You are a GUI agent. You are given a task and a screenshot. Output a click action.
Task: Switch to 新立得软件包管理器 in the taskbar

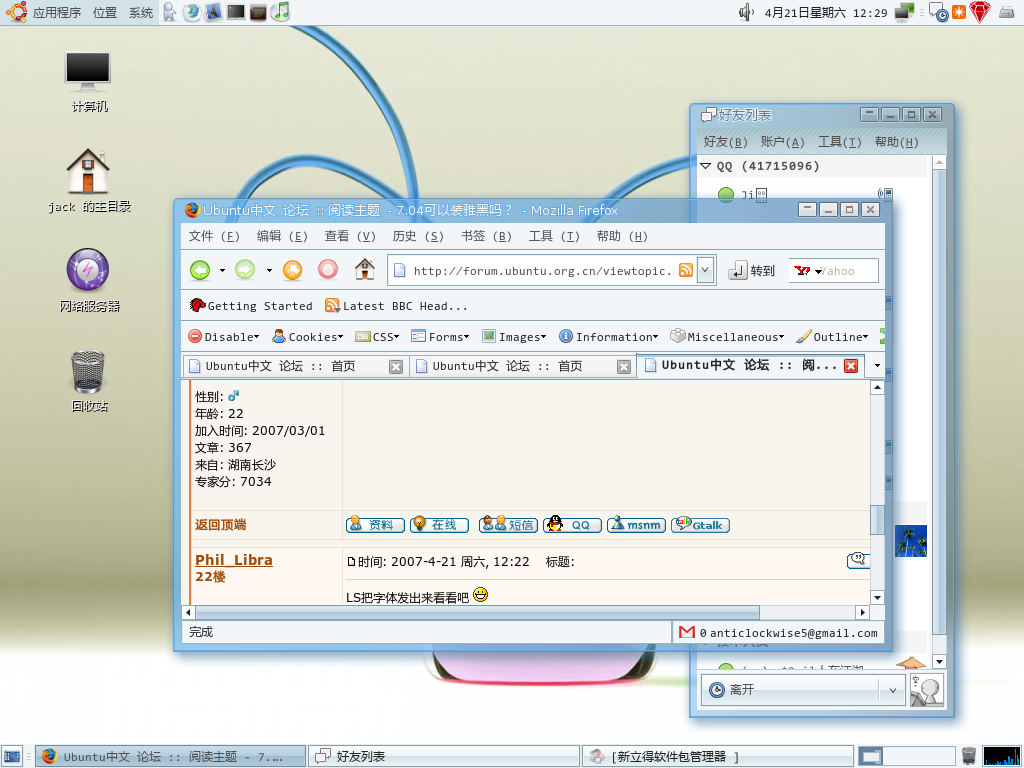point(718,756)
